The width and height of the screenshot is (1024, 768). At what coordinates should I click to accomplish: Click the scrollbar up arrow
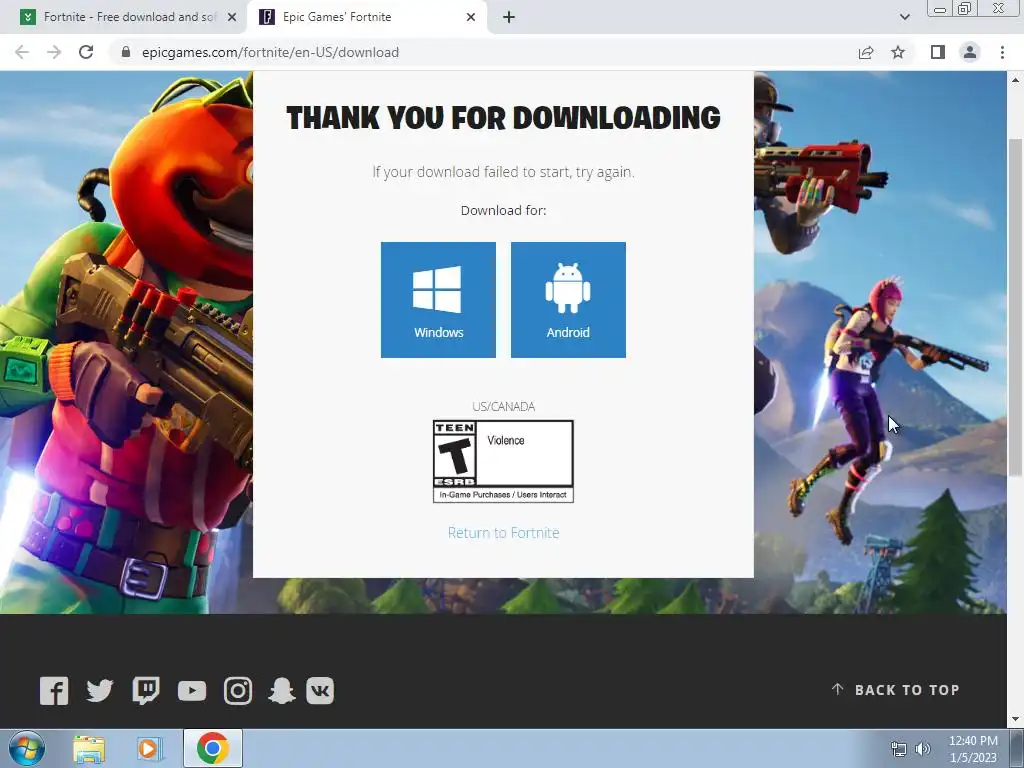click(x=1015, y=80)
